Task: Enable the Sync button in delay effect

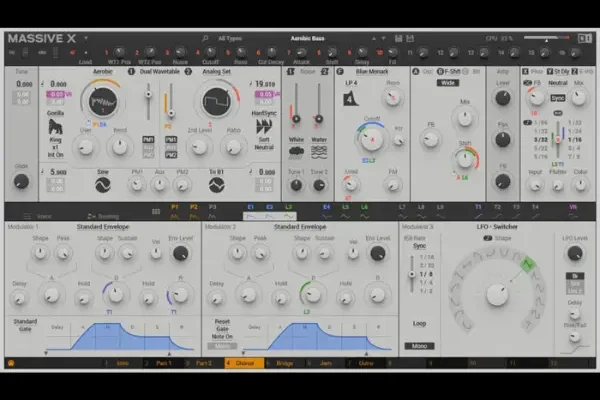Action: [x=557, y=99]
